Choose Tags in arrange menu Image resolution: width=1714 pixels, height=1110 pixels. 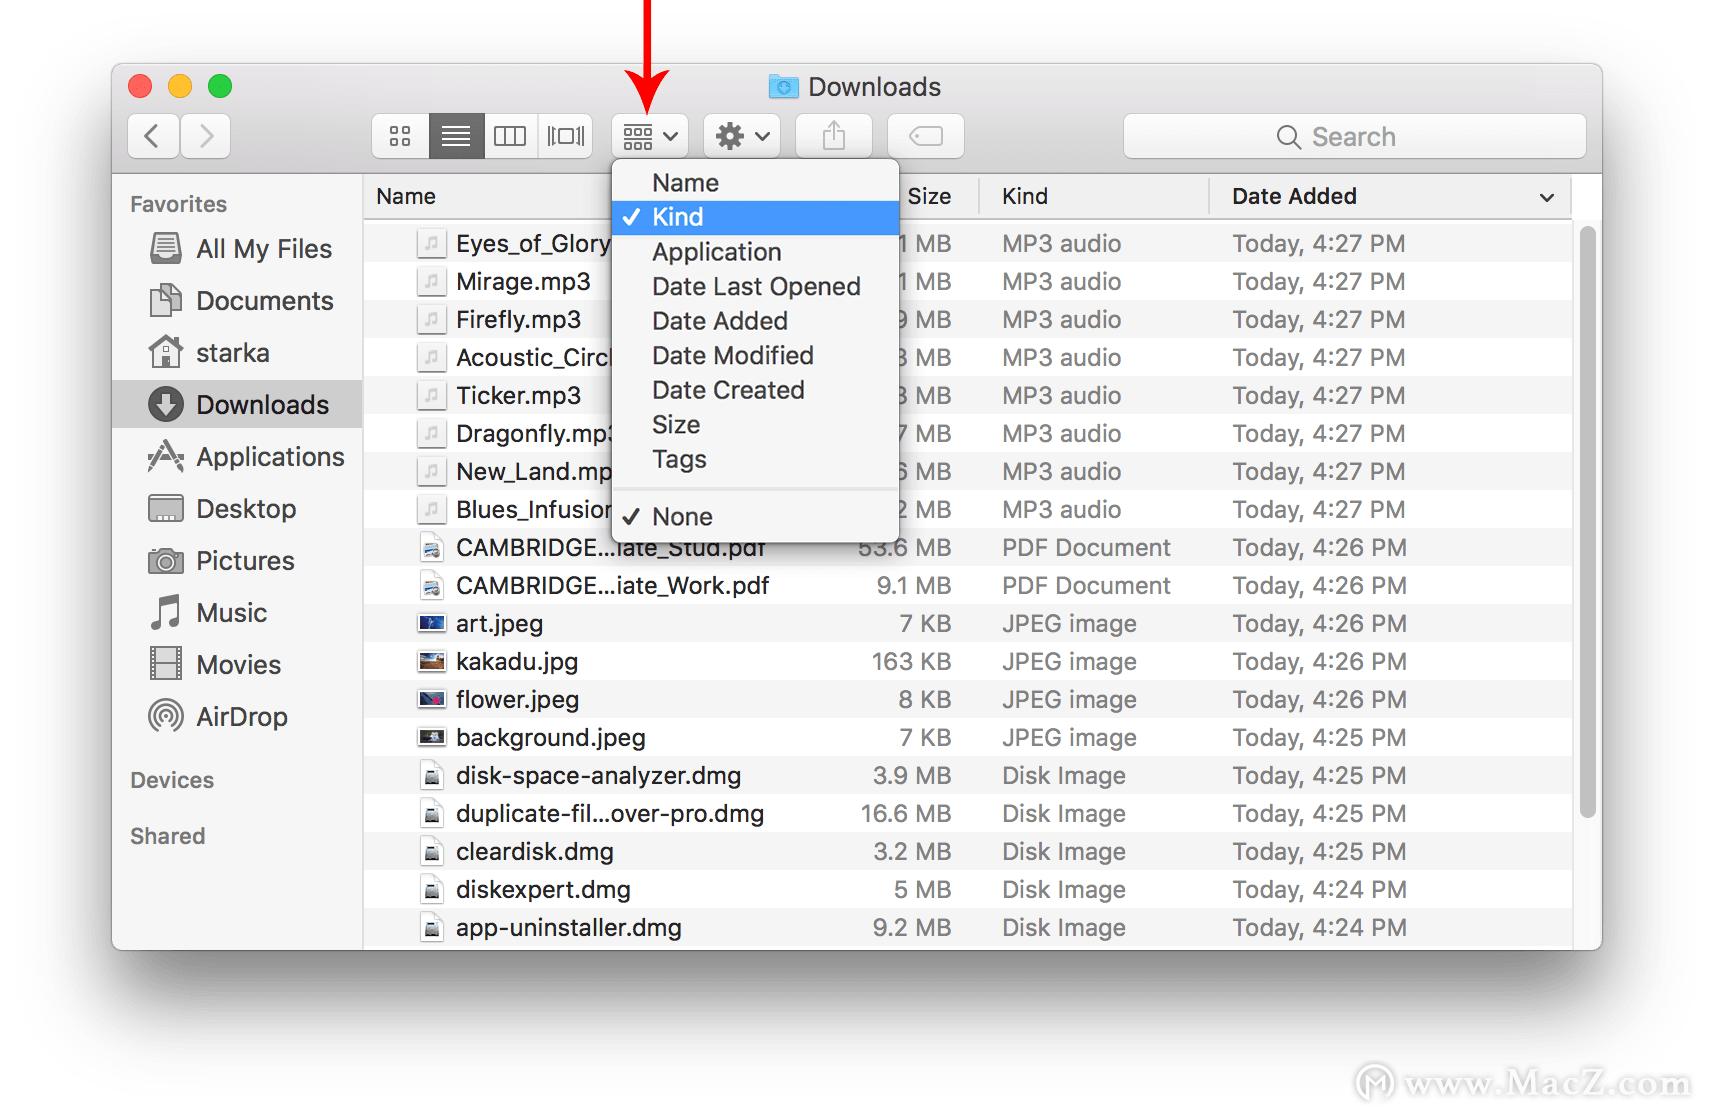tap(755, 459)
